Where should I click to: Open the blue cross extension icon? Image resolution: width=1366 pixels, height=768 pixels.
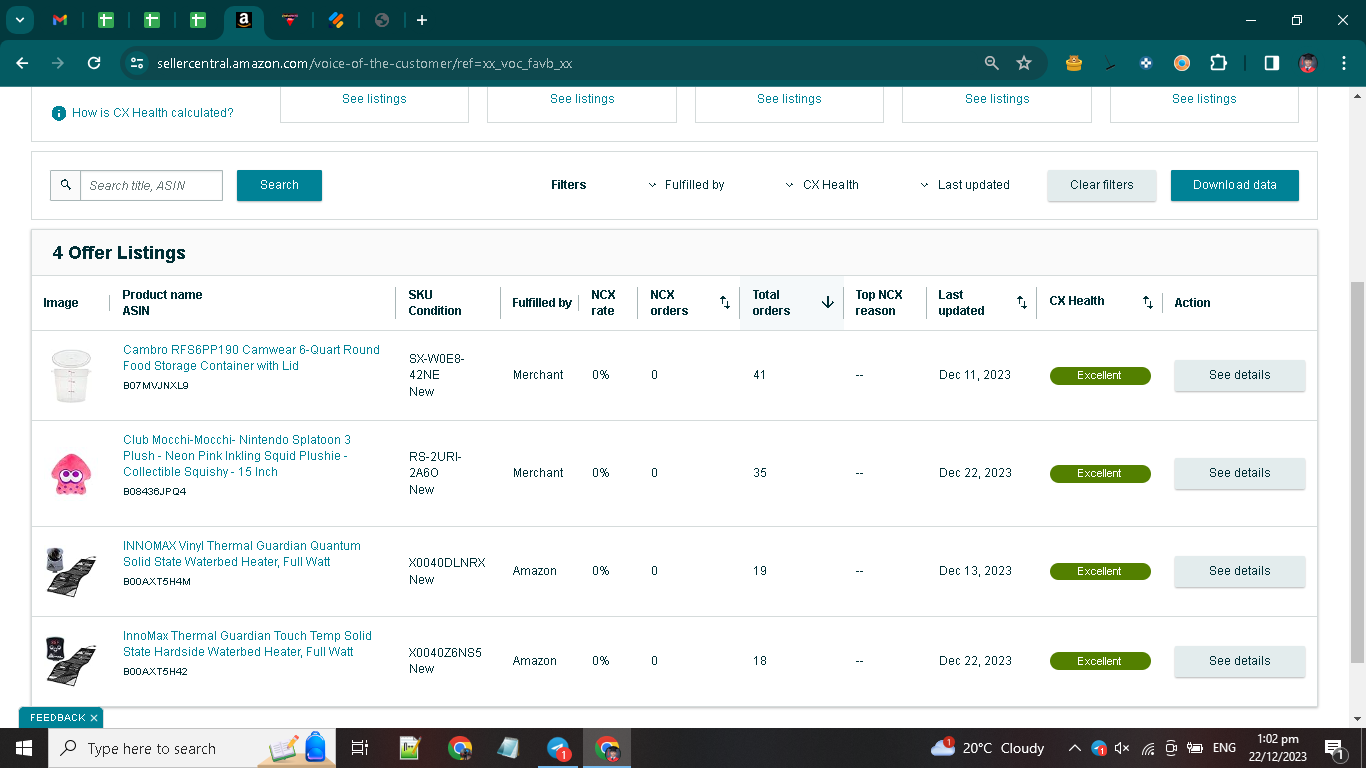pyautogui.click(x=1146, y=63)
